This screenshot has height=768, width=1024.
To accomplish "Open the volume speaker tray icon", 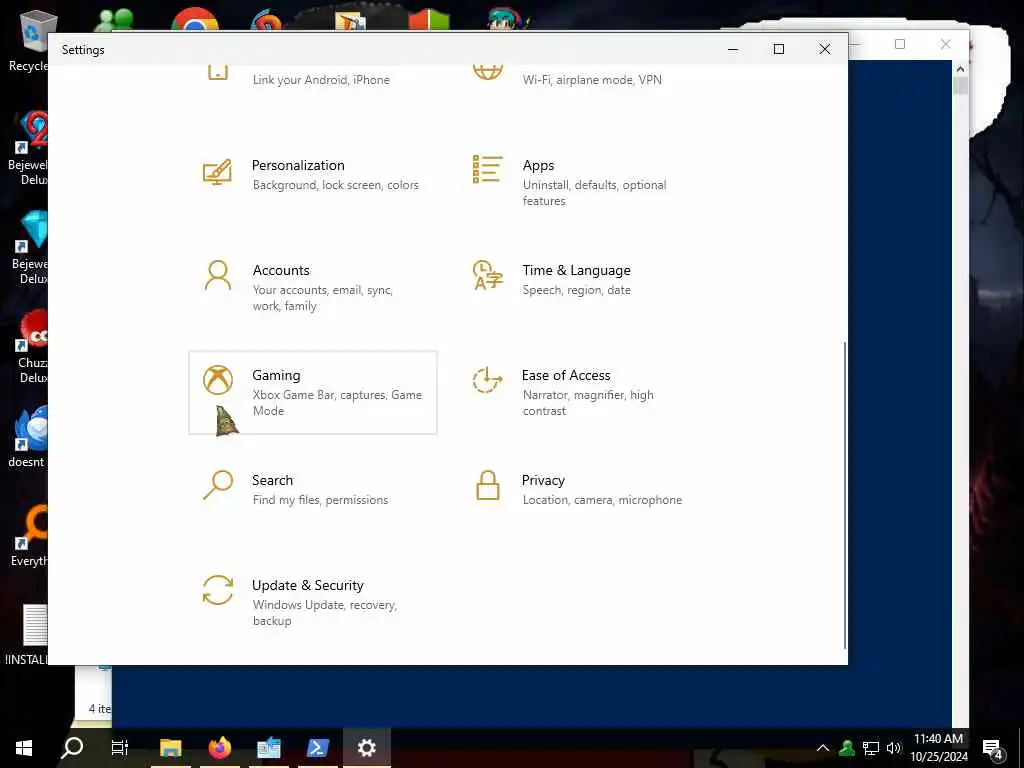I will [x=894, y=748].
